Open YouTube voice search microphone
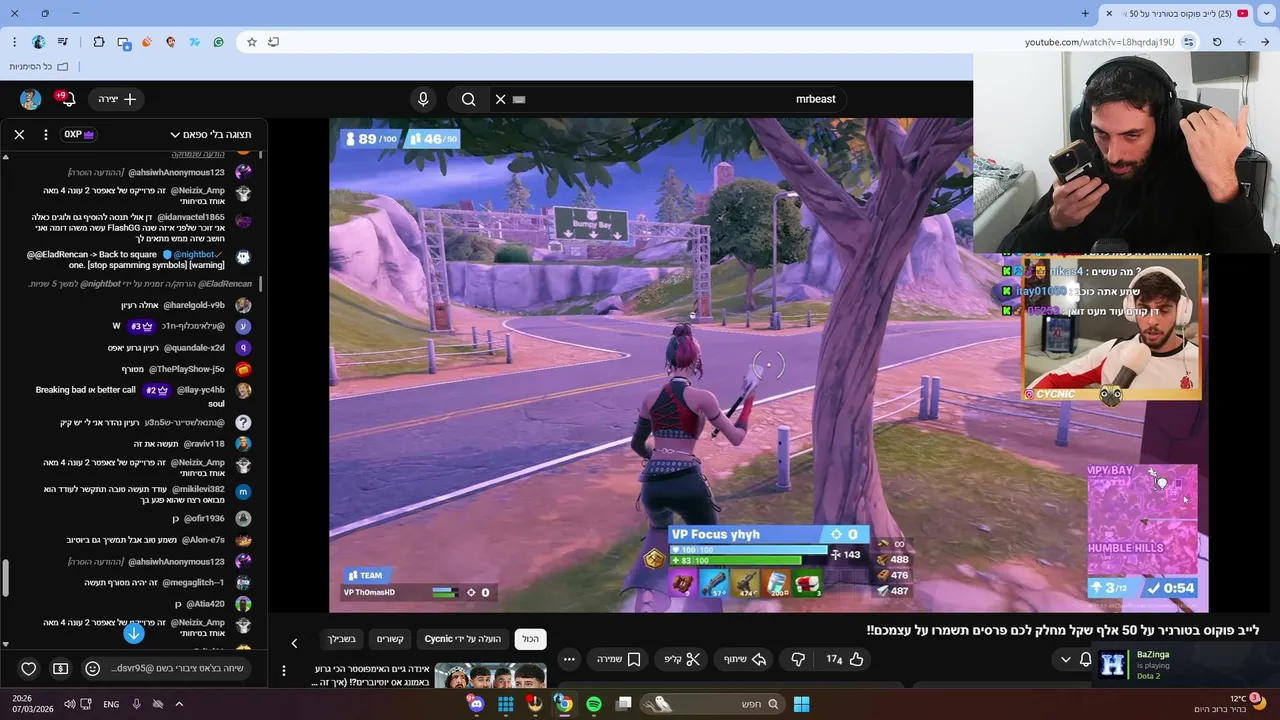This screenshot has height=720, width=1280. tap(423, 99)
